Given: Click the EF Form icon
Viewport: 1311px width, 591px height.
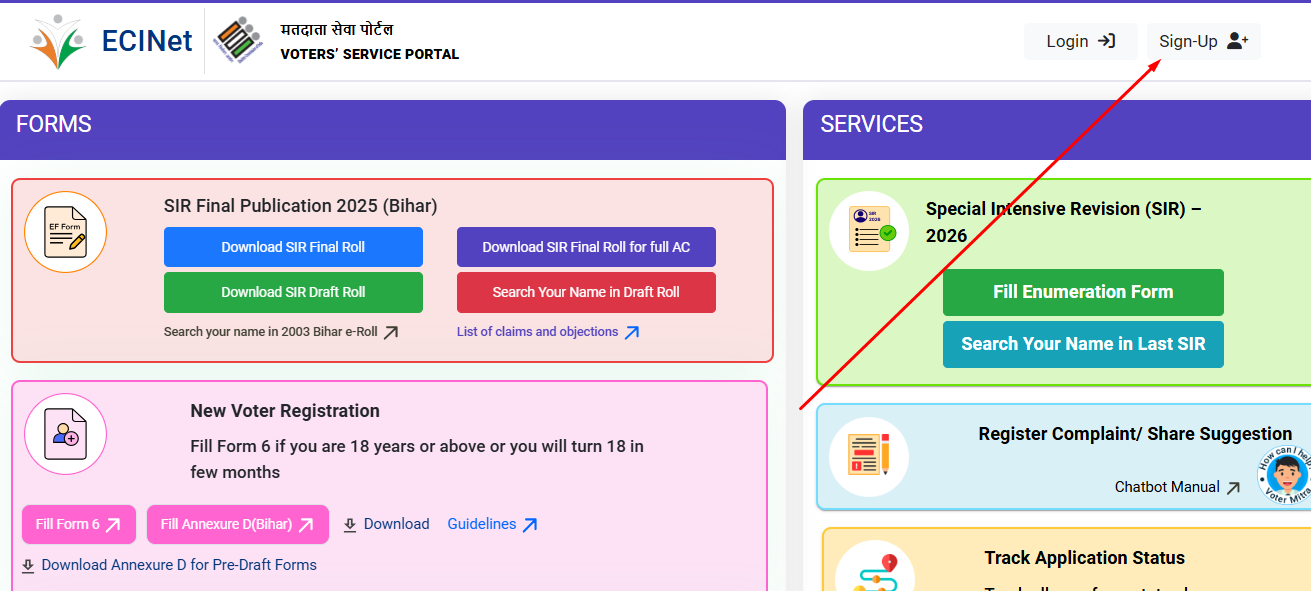Looking at the screenshot, I should (x=65, y=232).
